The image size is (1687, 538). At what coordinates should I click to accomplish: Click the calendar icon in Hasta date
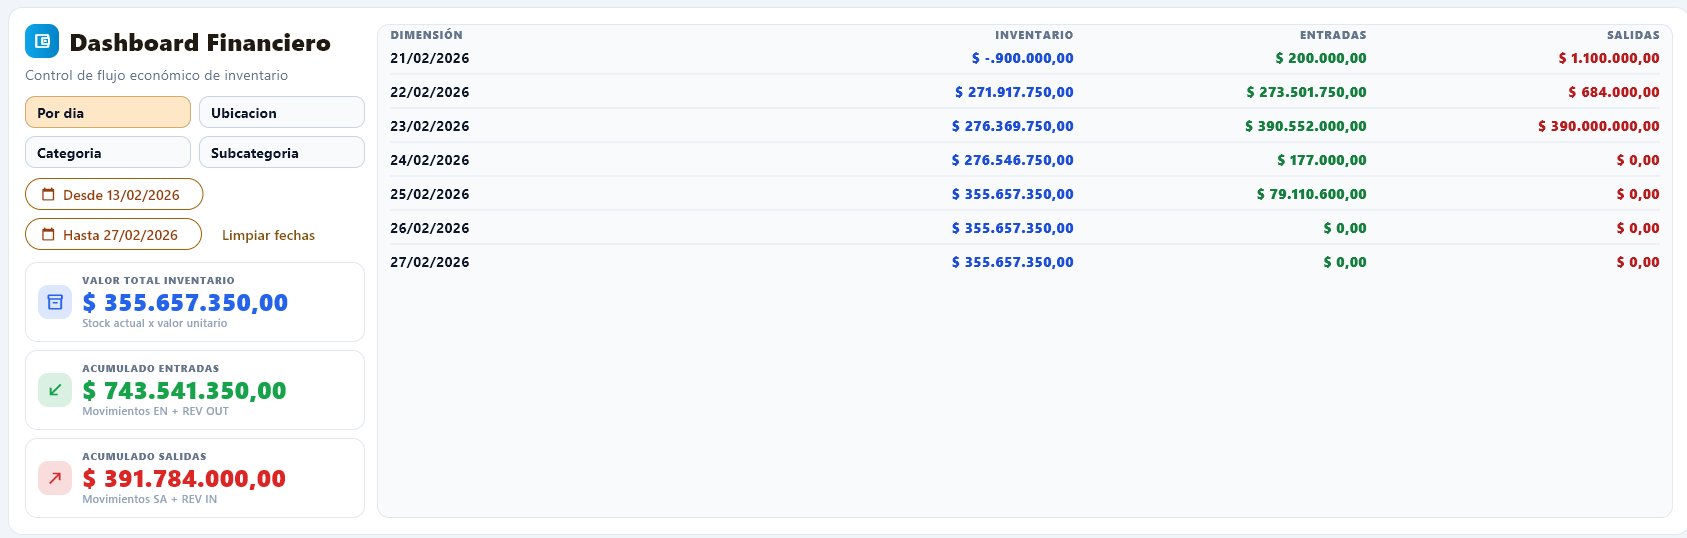[x=48, y=235]
